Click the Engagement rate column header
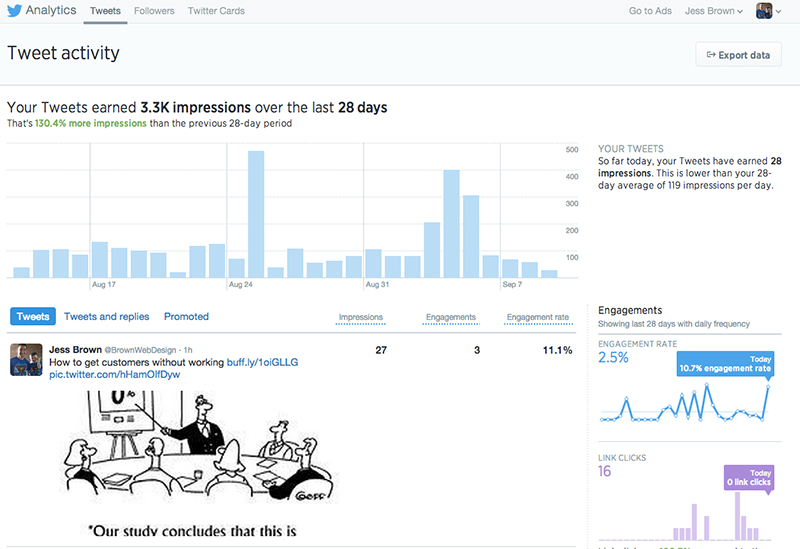Viewport: 800px width, 549px height. [538, 317]
